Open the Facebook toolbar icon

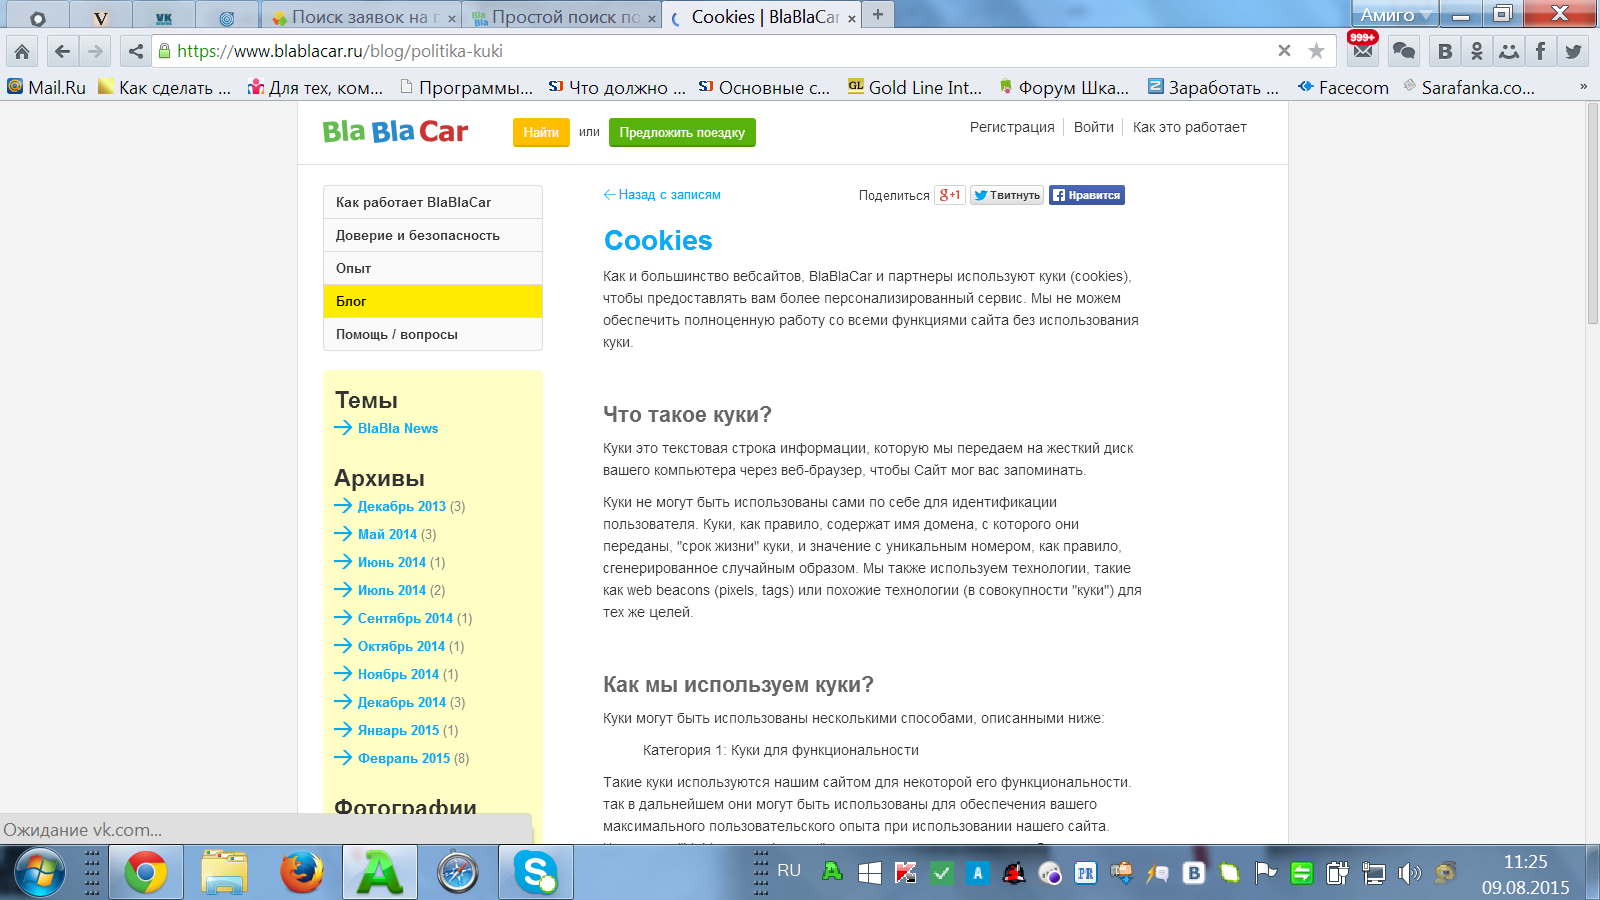tap(1540, 51)
